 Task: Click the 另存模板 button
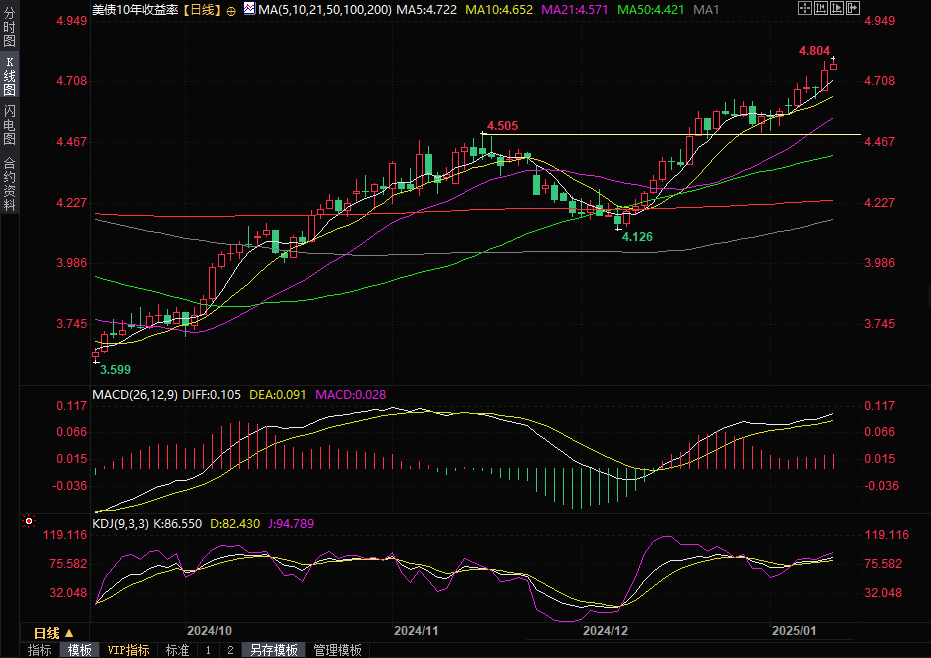coord(274,650)
